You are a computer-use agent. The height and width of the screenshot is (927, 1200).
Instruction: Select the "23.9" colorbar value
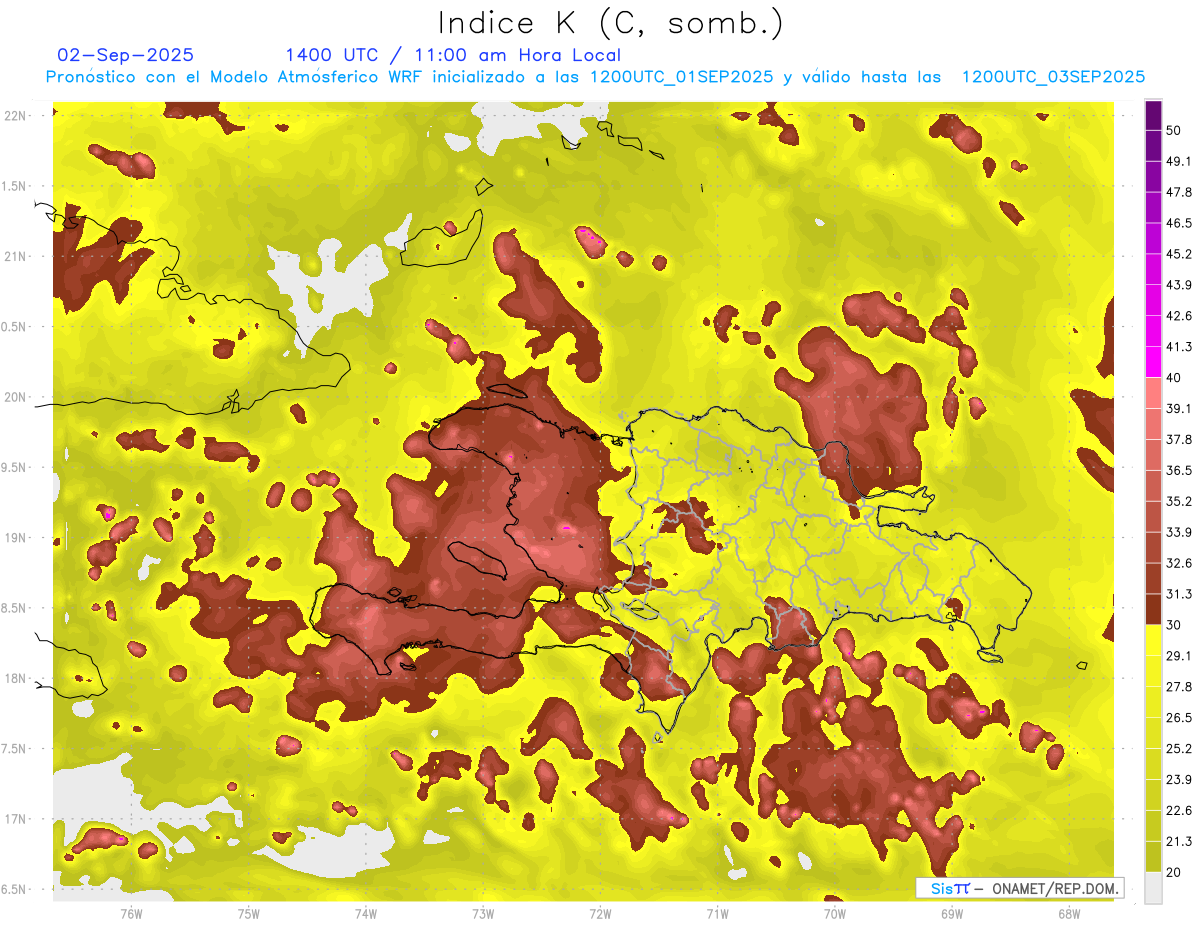(1178, 780)
